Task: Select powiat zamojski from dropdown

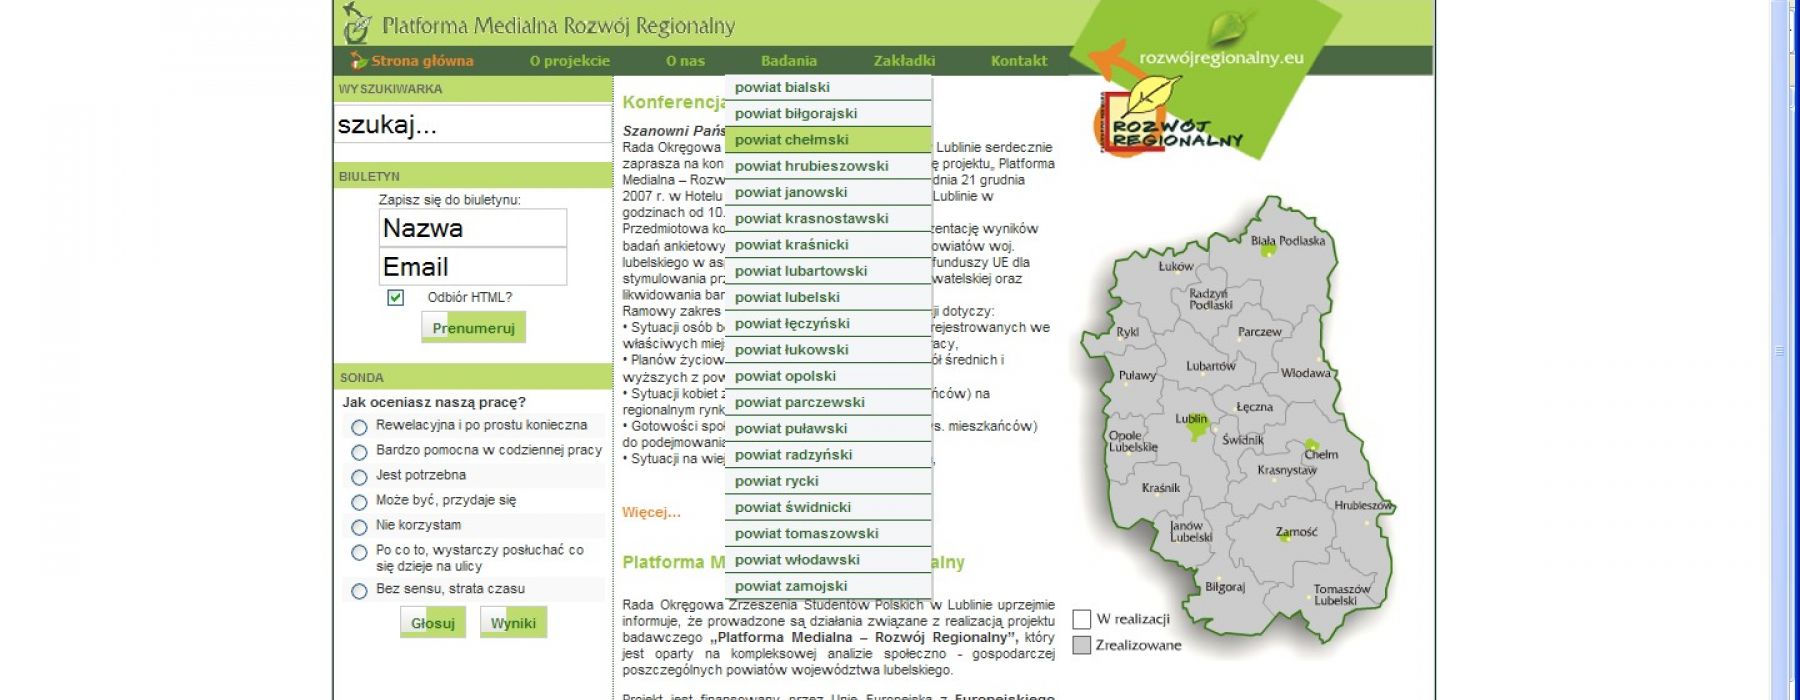Action: (828, 586)
